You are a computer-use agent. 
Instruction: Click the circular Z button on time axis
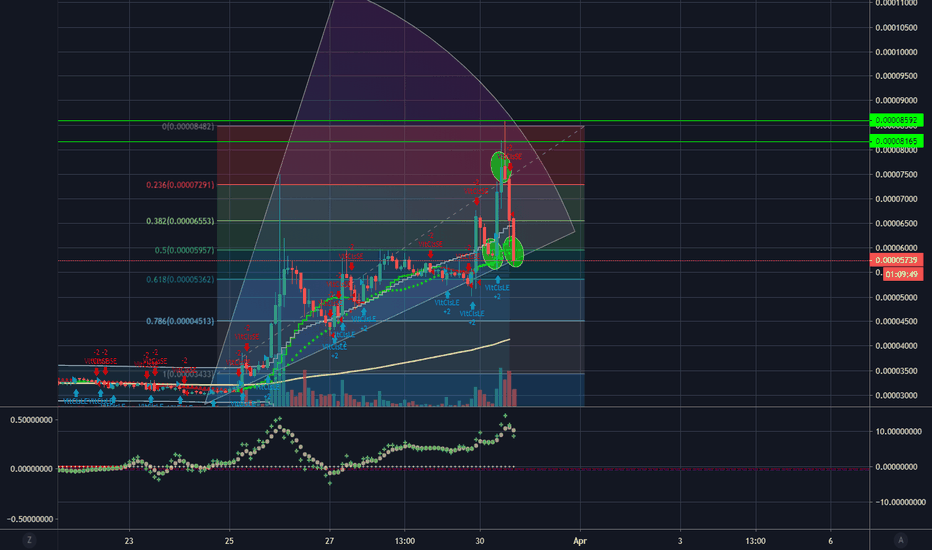click(29, 540)
